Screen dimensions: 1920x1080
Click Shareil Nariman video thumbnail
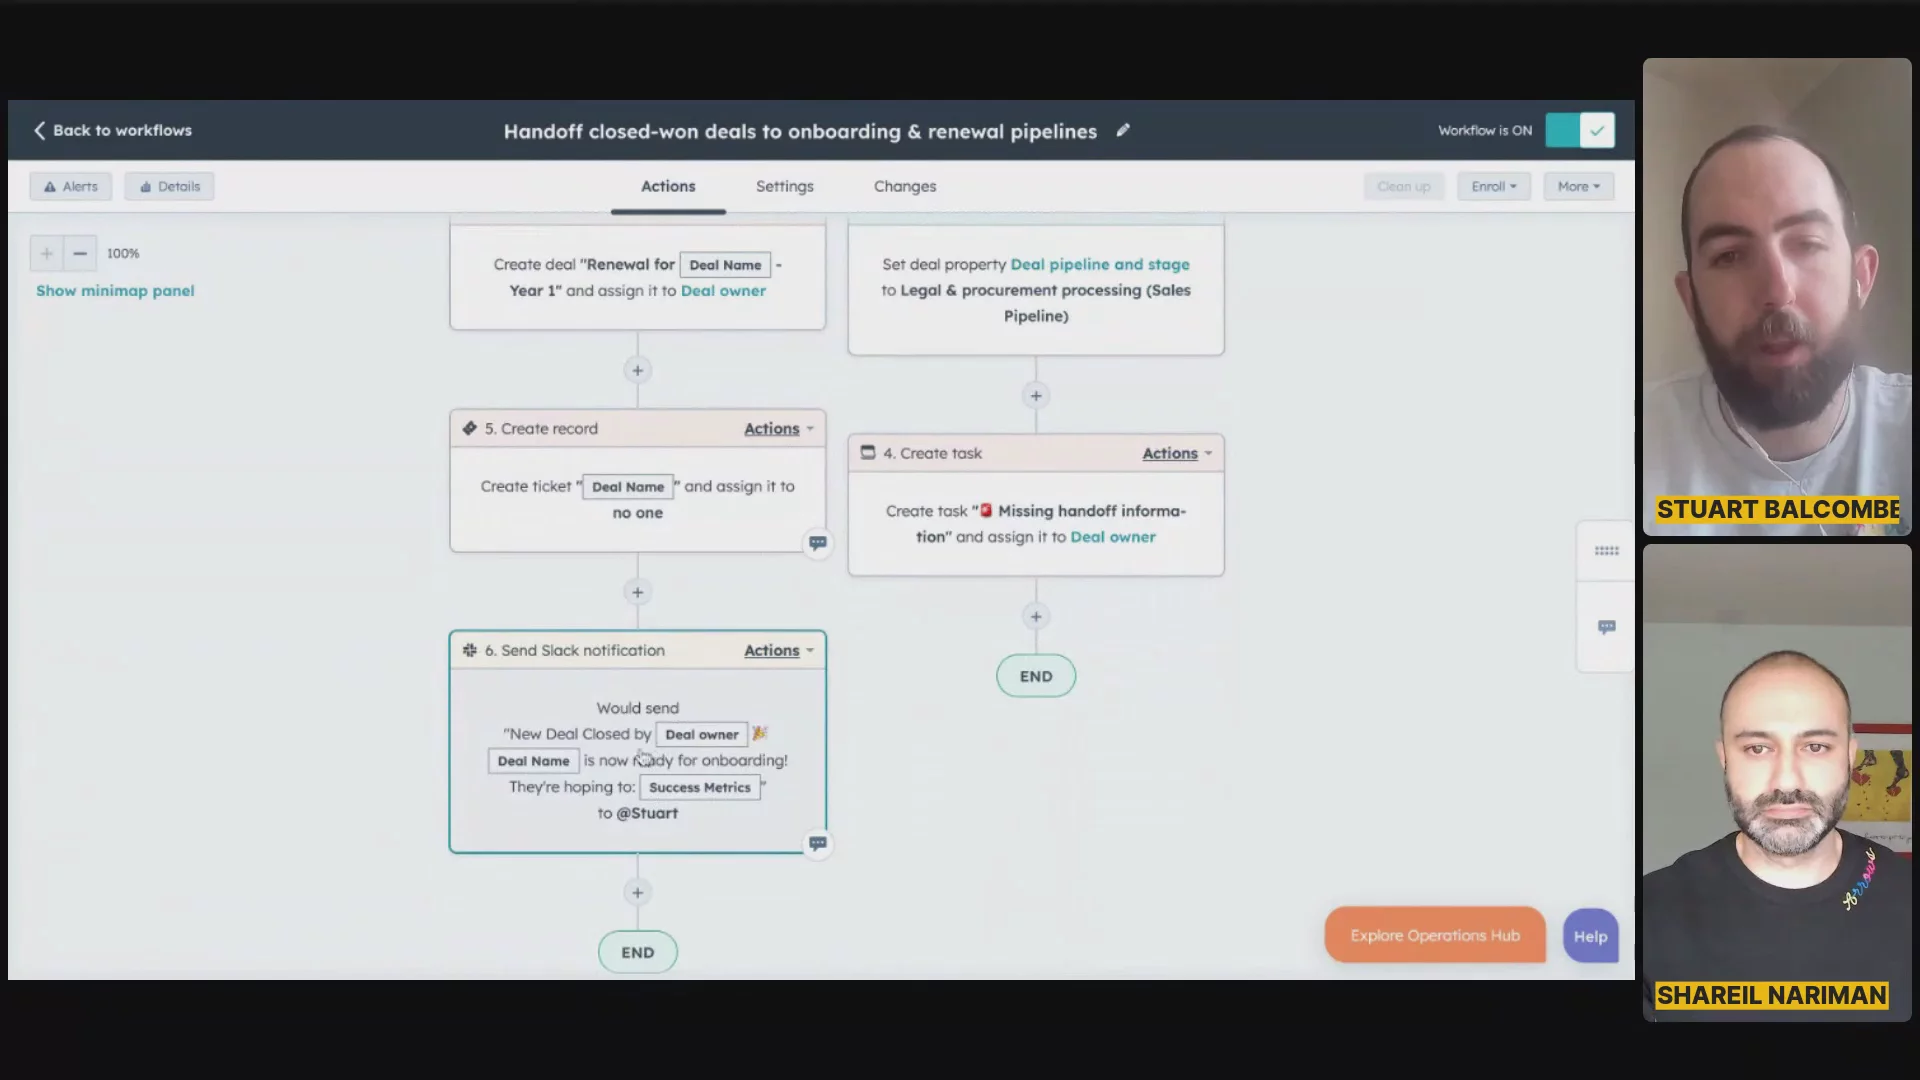1777,782
